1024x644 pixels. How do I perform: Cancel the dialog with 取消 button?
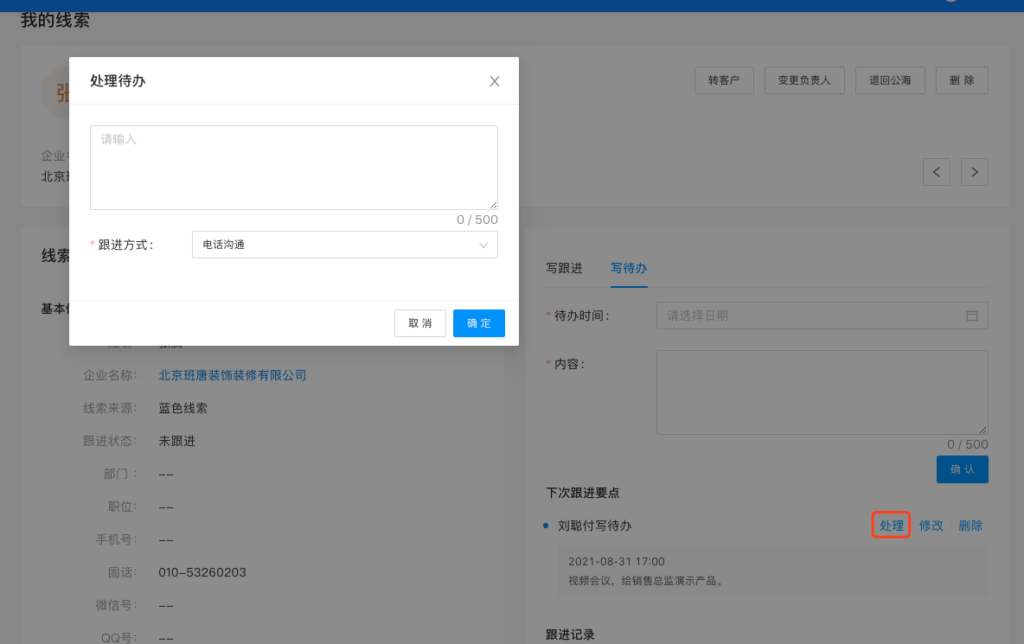420,323
